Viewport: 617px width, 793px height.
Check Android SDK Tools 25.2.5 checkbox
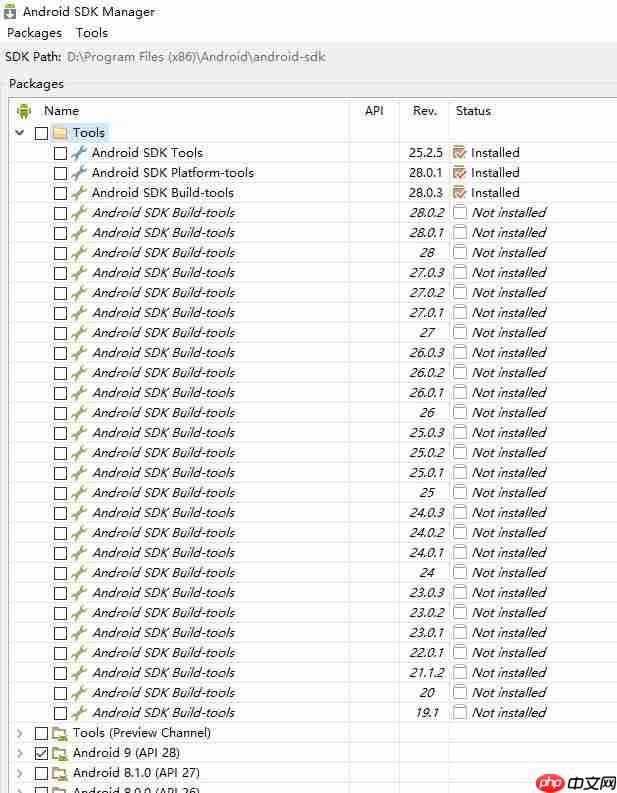[60, 153]
